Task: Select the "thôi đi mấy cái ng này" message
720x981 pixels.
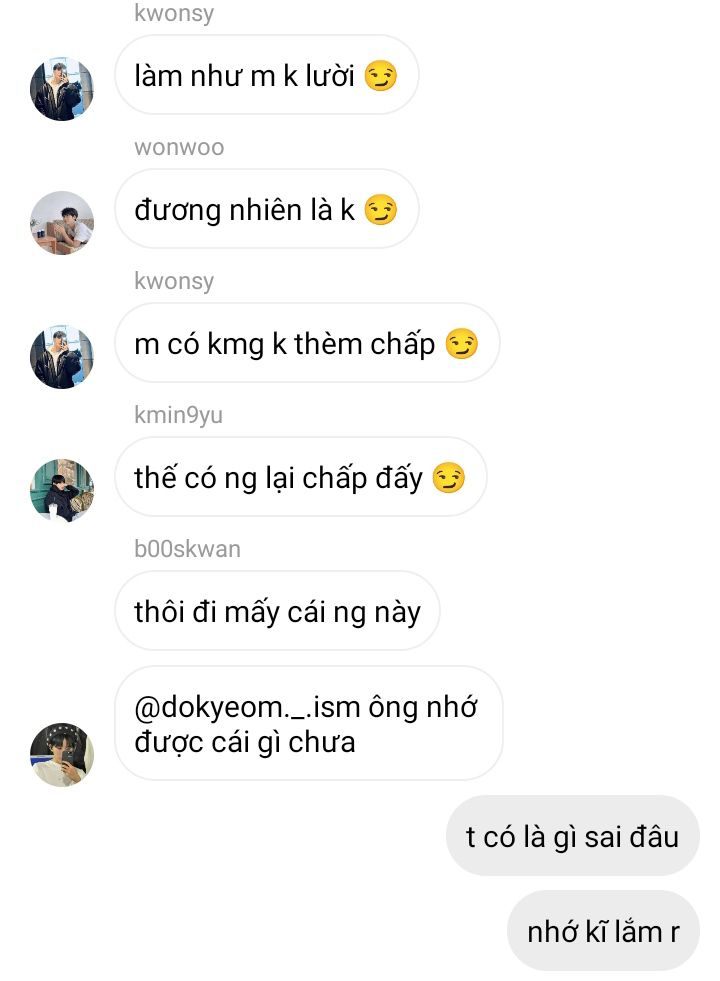Action: tap(277, 611)
